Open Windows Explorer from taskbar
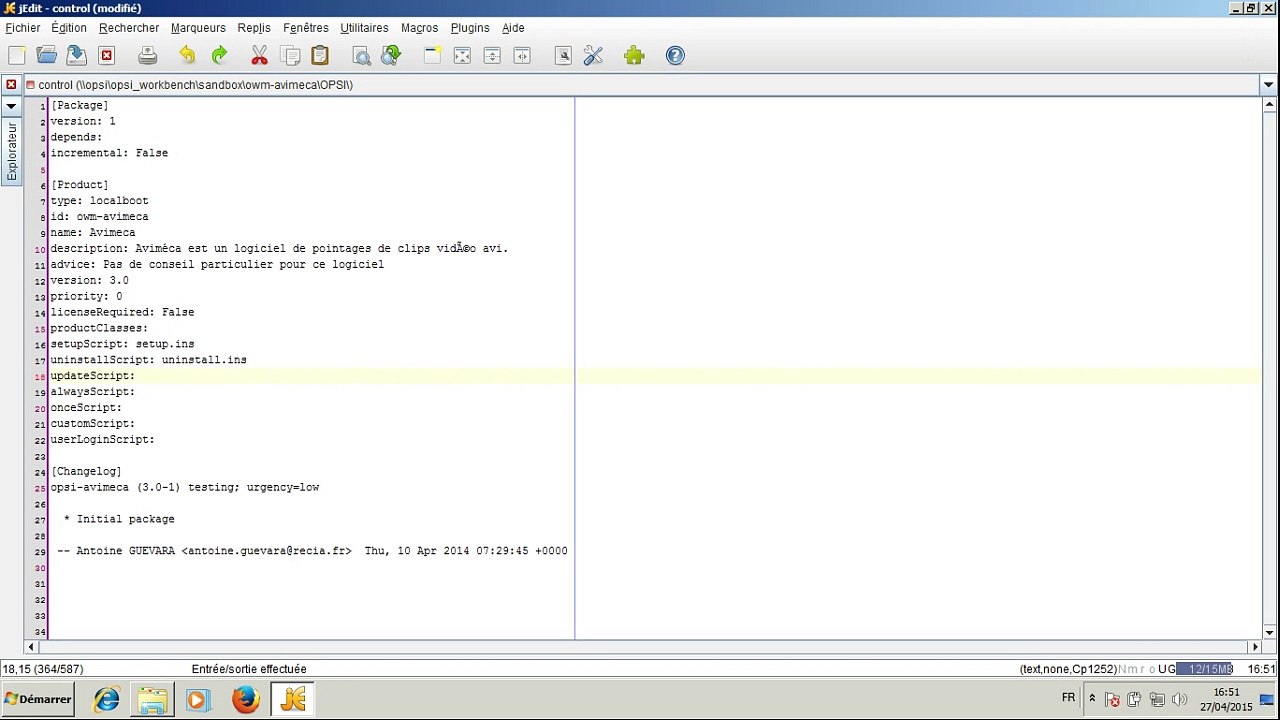The image size is (1280, 720). pos(152,700)
